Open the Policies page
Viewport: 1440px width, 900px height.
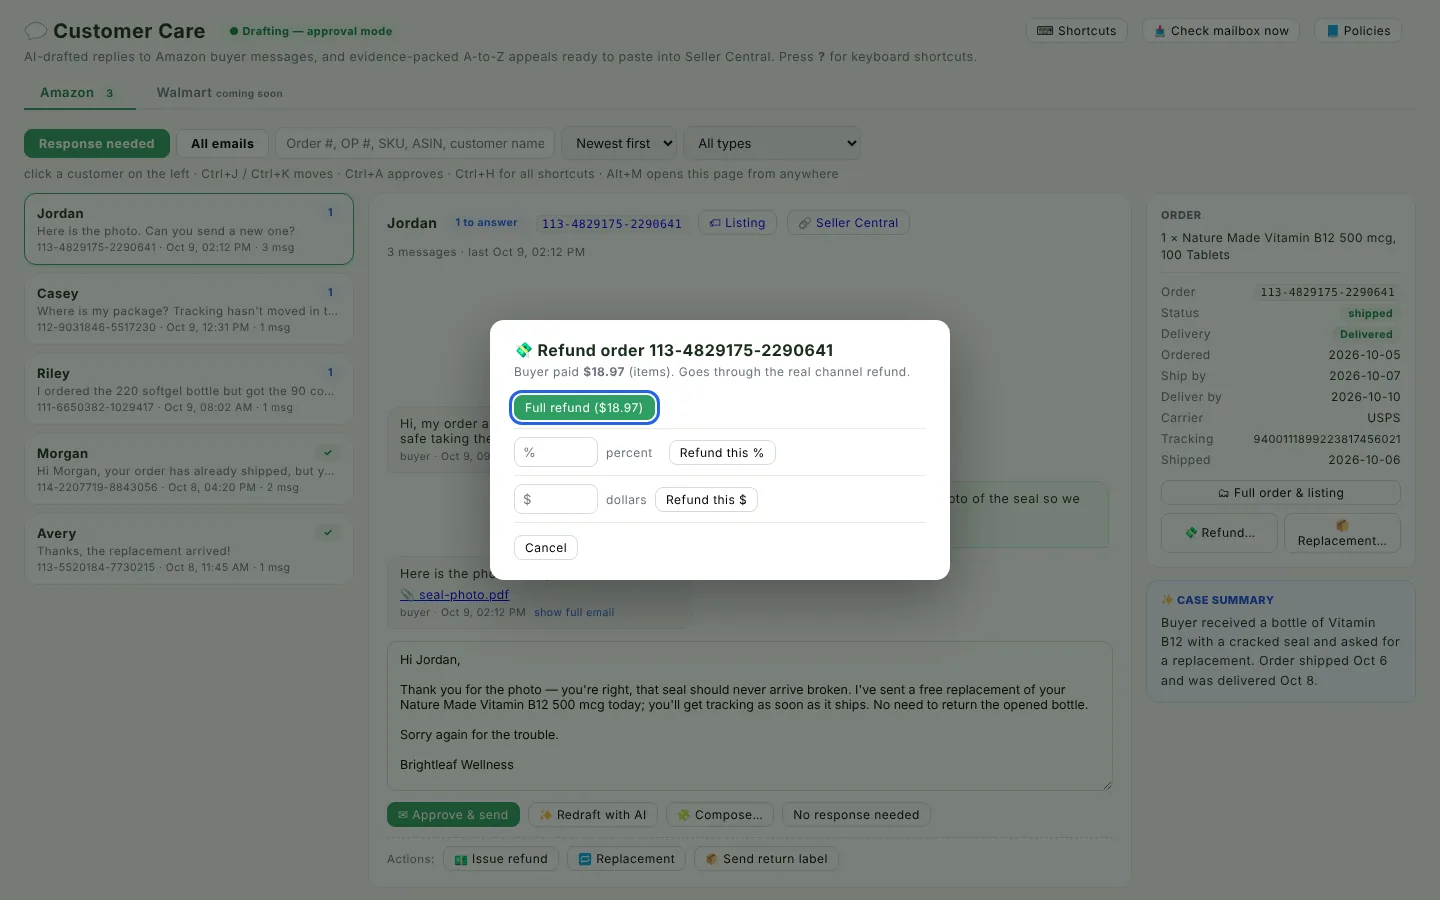click(x=1358, y=31)
